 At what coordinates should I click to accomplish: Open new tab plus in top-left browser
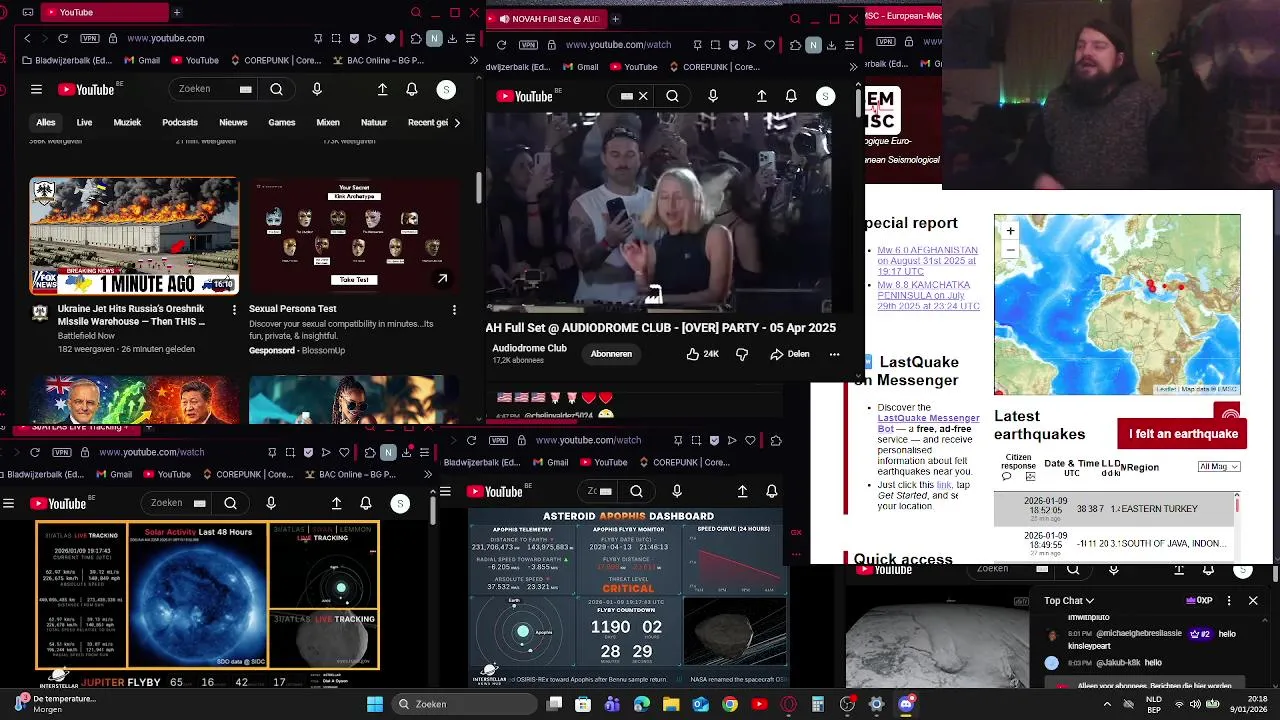coord(177,12)
